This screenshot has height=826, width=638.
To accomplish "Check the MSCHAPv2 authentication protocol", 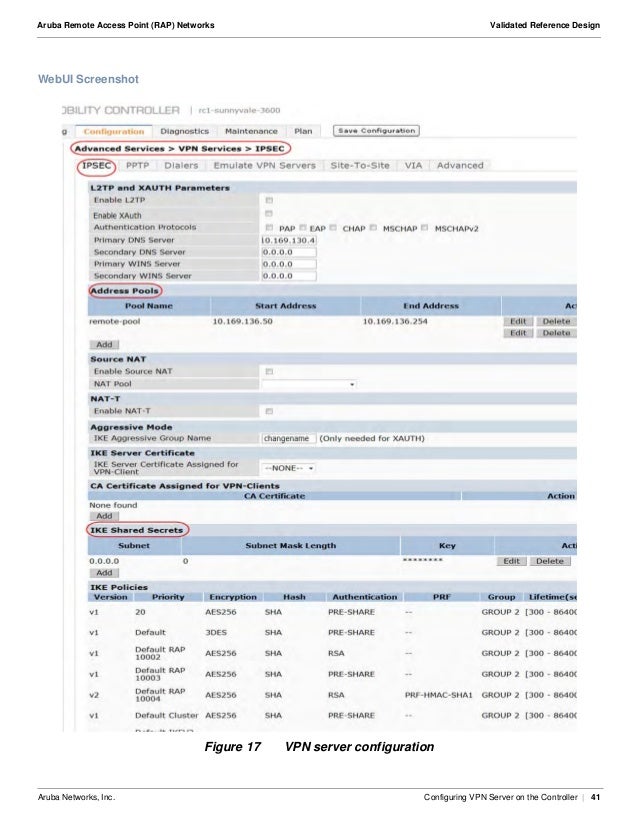I will (425, 228).
